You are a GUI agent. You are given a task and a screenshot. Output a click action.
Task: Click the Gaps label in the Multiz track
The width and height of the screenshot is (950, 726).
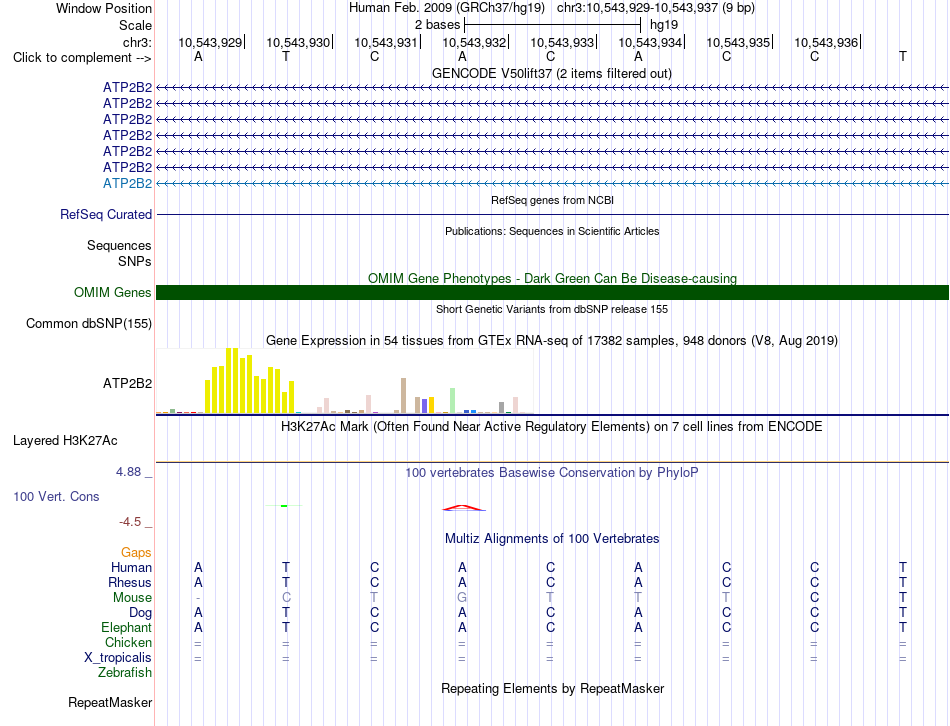[x=136, y=553]
